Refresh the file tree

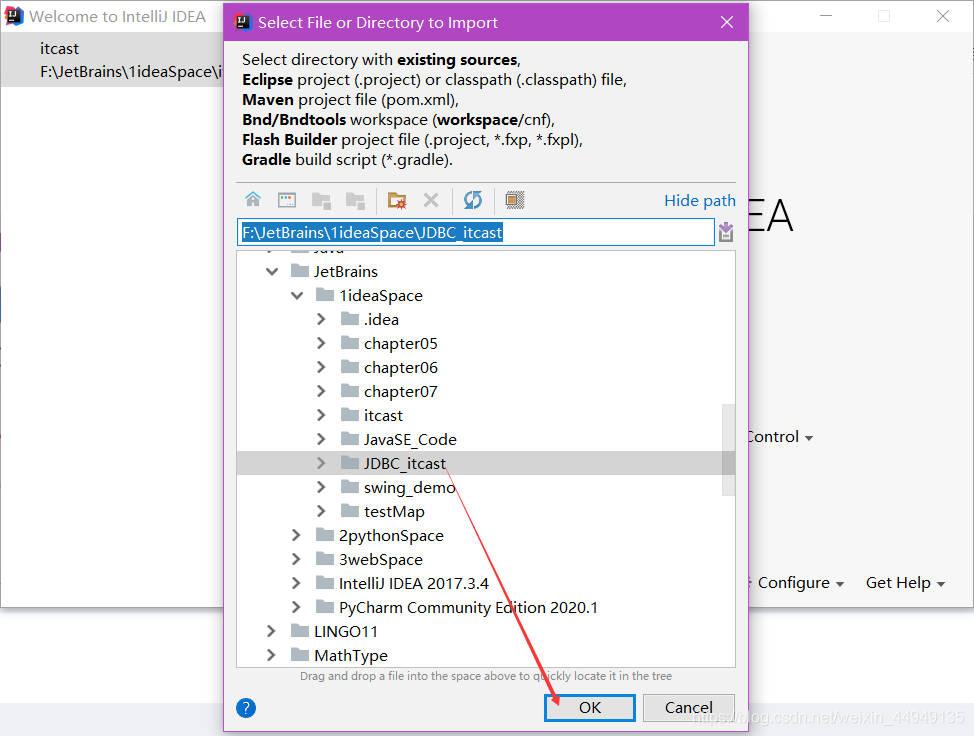click(473, 200)
